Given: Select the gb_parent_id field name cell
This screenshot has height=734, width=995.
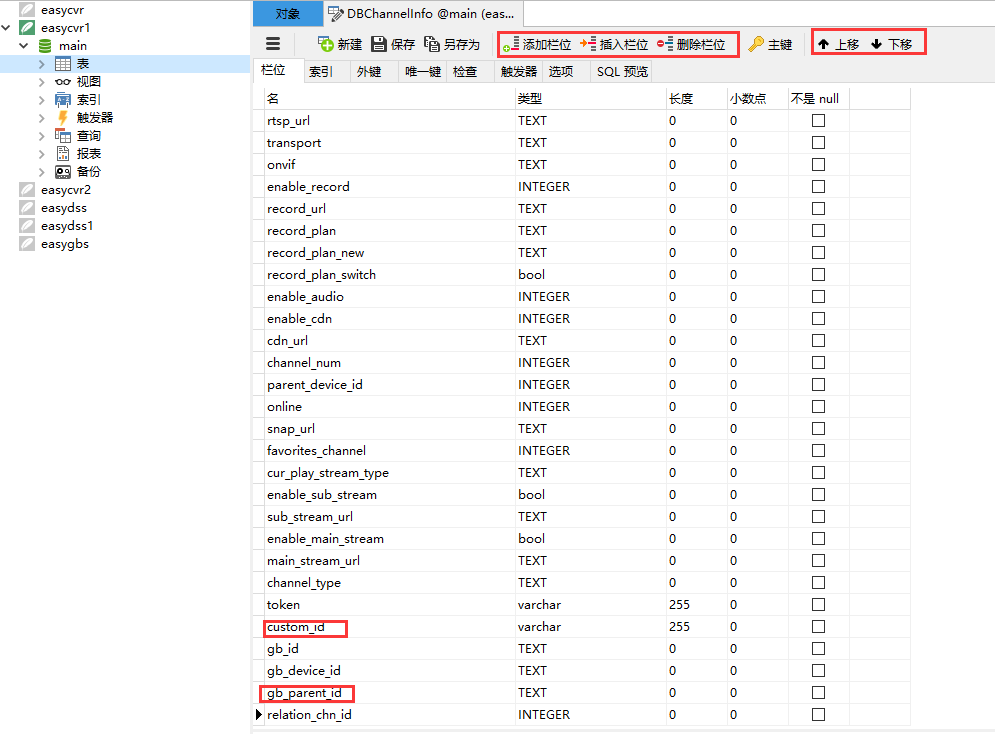Looking at the screenshot, I should [390, 693].
